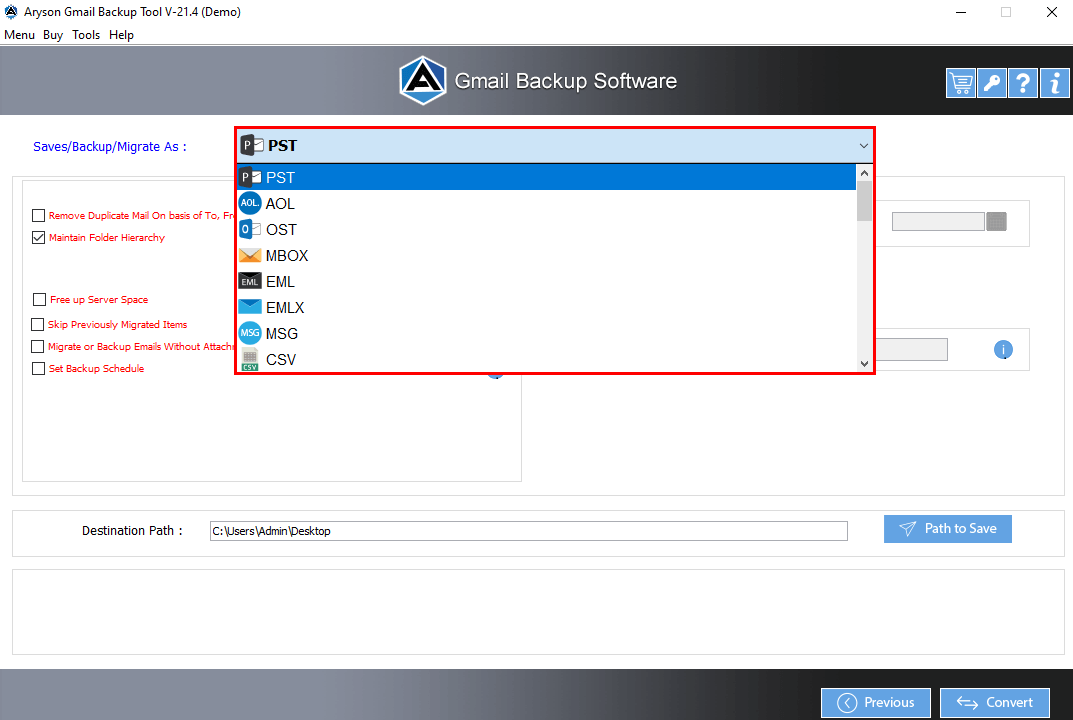Open the Tools menu
This screenshot has height=720, width=1073.
pos(86,35)
